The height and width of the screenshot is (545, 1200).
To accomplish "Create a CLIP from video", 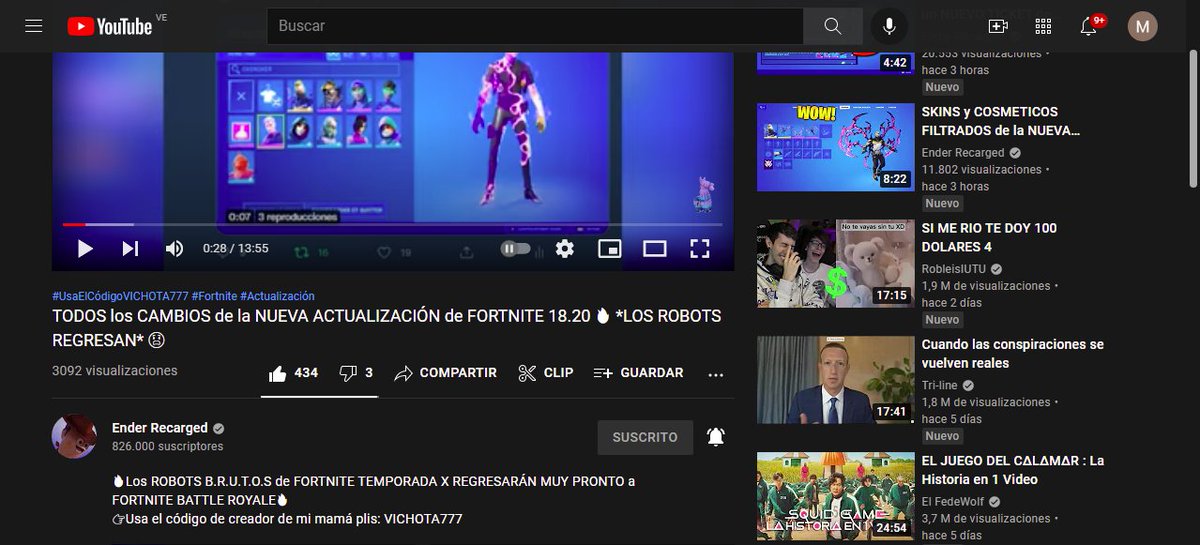I will pyautogui.click(x=546, y=373).
